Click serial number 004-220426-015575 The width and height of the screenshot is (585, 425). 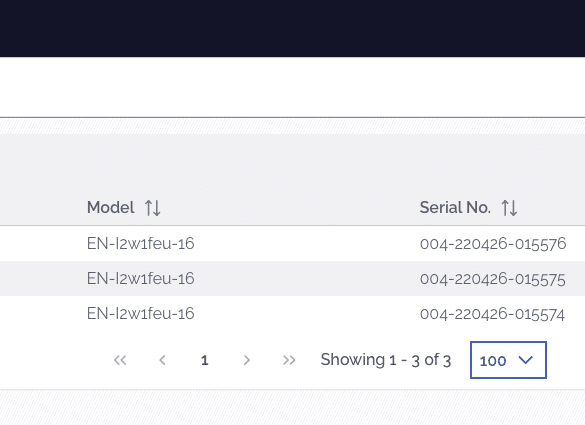492,279
